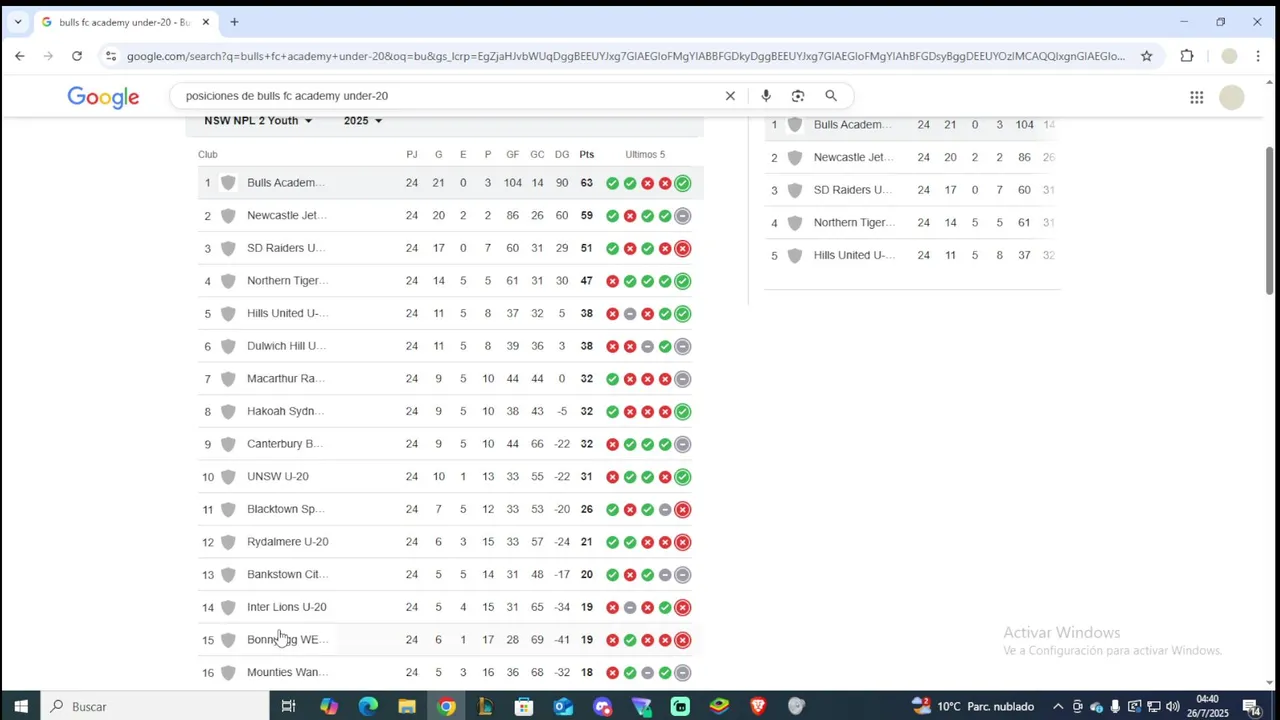The width and height of the screenshot is (1280, 720).
Task: Open Microsoft Edge from the taskbar
Action: pyautogui.click(x=368, y=706)
